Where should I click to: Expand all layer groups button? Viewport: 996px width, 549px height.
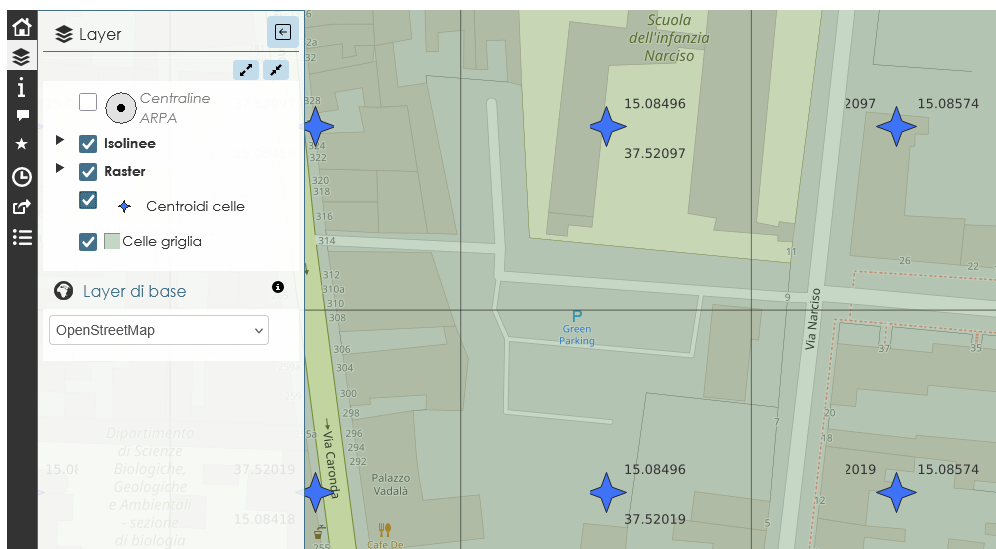click(x=246, y=70)
